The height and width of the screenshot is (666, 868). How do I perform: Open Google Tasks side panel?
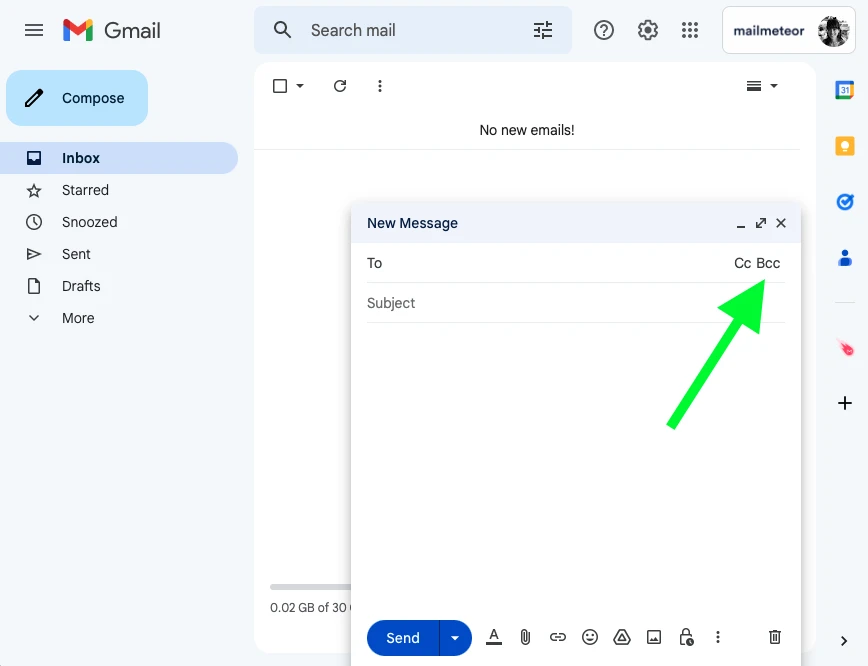(845, 202)
